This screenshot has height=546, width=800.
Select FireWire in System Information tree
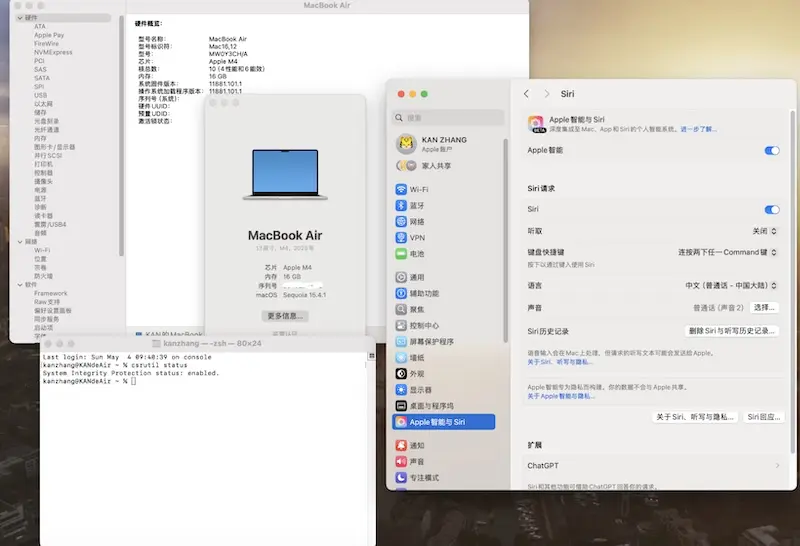click(x=46, y=44)
